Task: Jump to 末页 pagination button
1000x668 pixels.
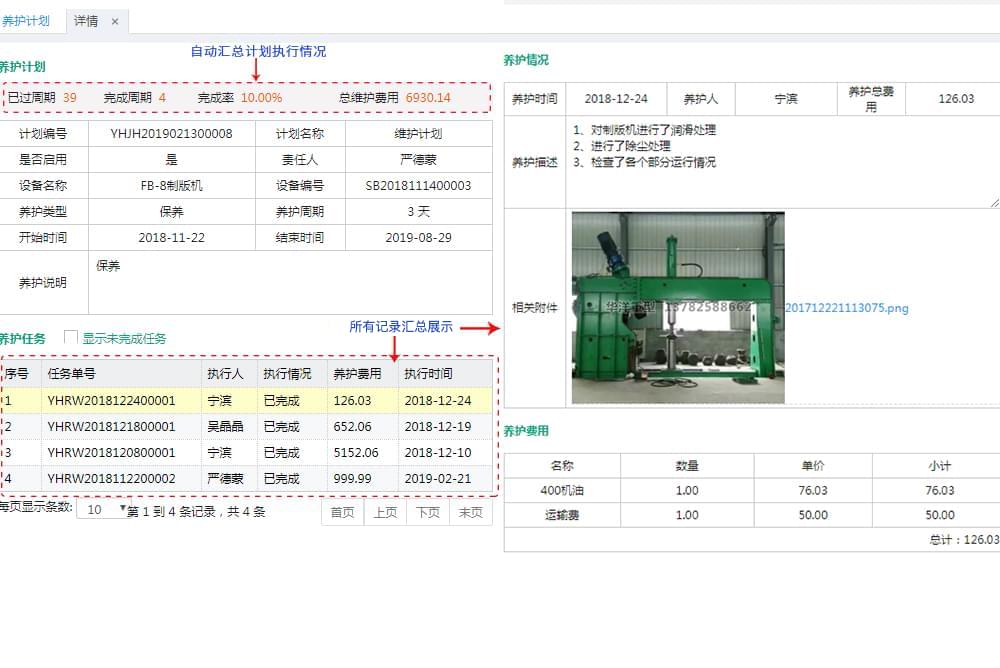Action: (471, 512)
